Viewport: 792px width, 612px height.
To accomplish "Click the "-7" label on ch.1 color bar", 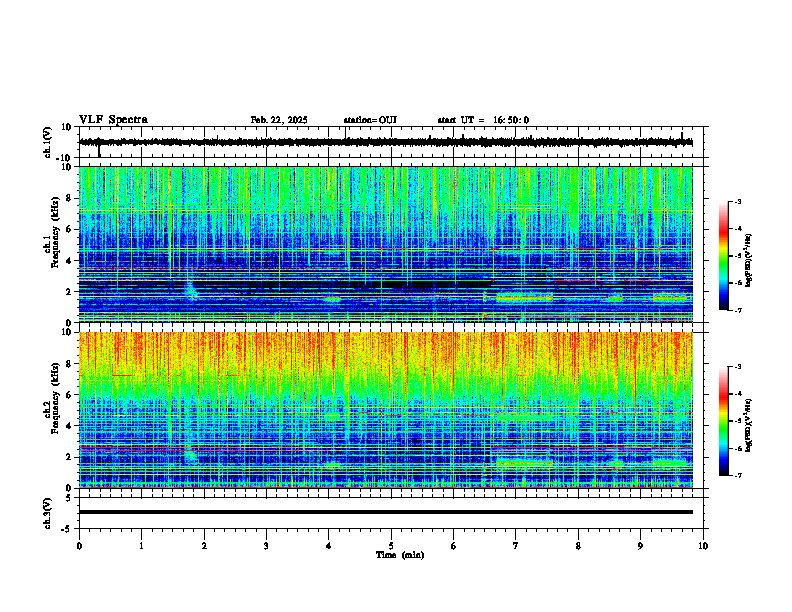I will pos(738,310).
